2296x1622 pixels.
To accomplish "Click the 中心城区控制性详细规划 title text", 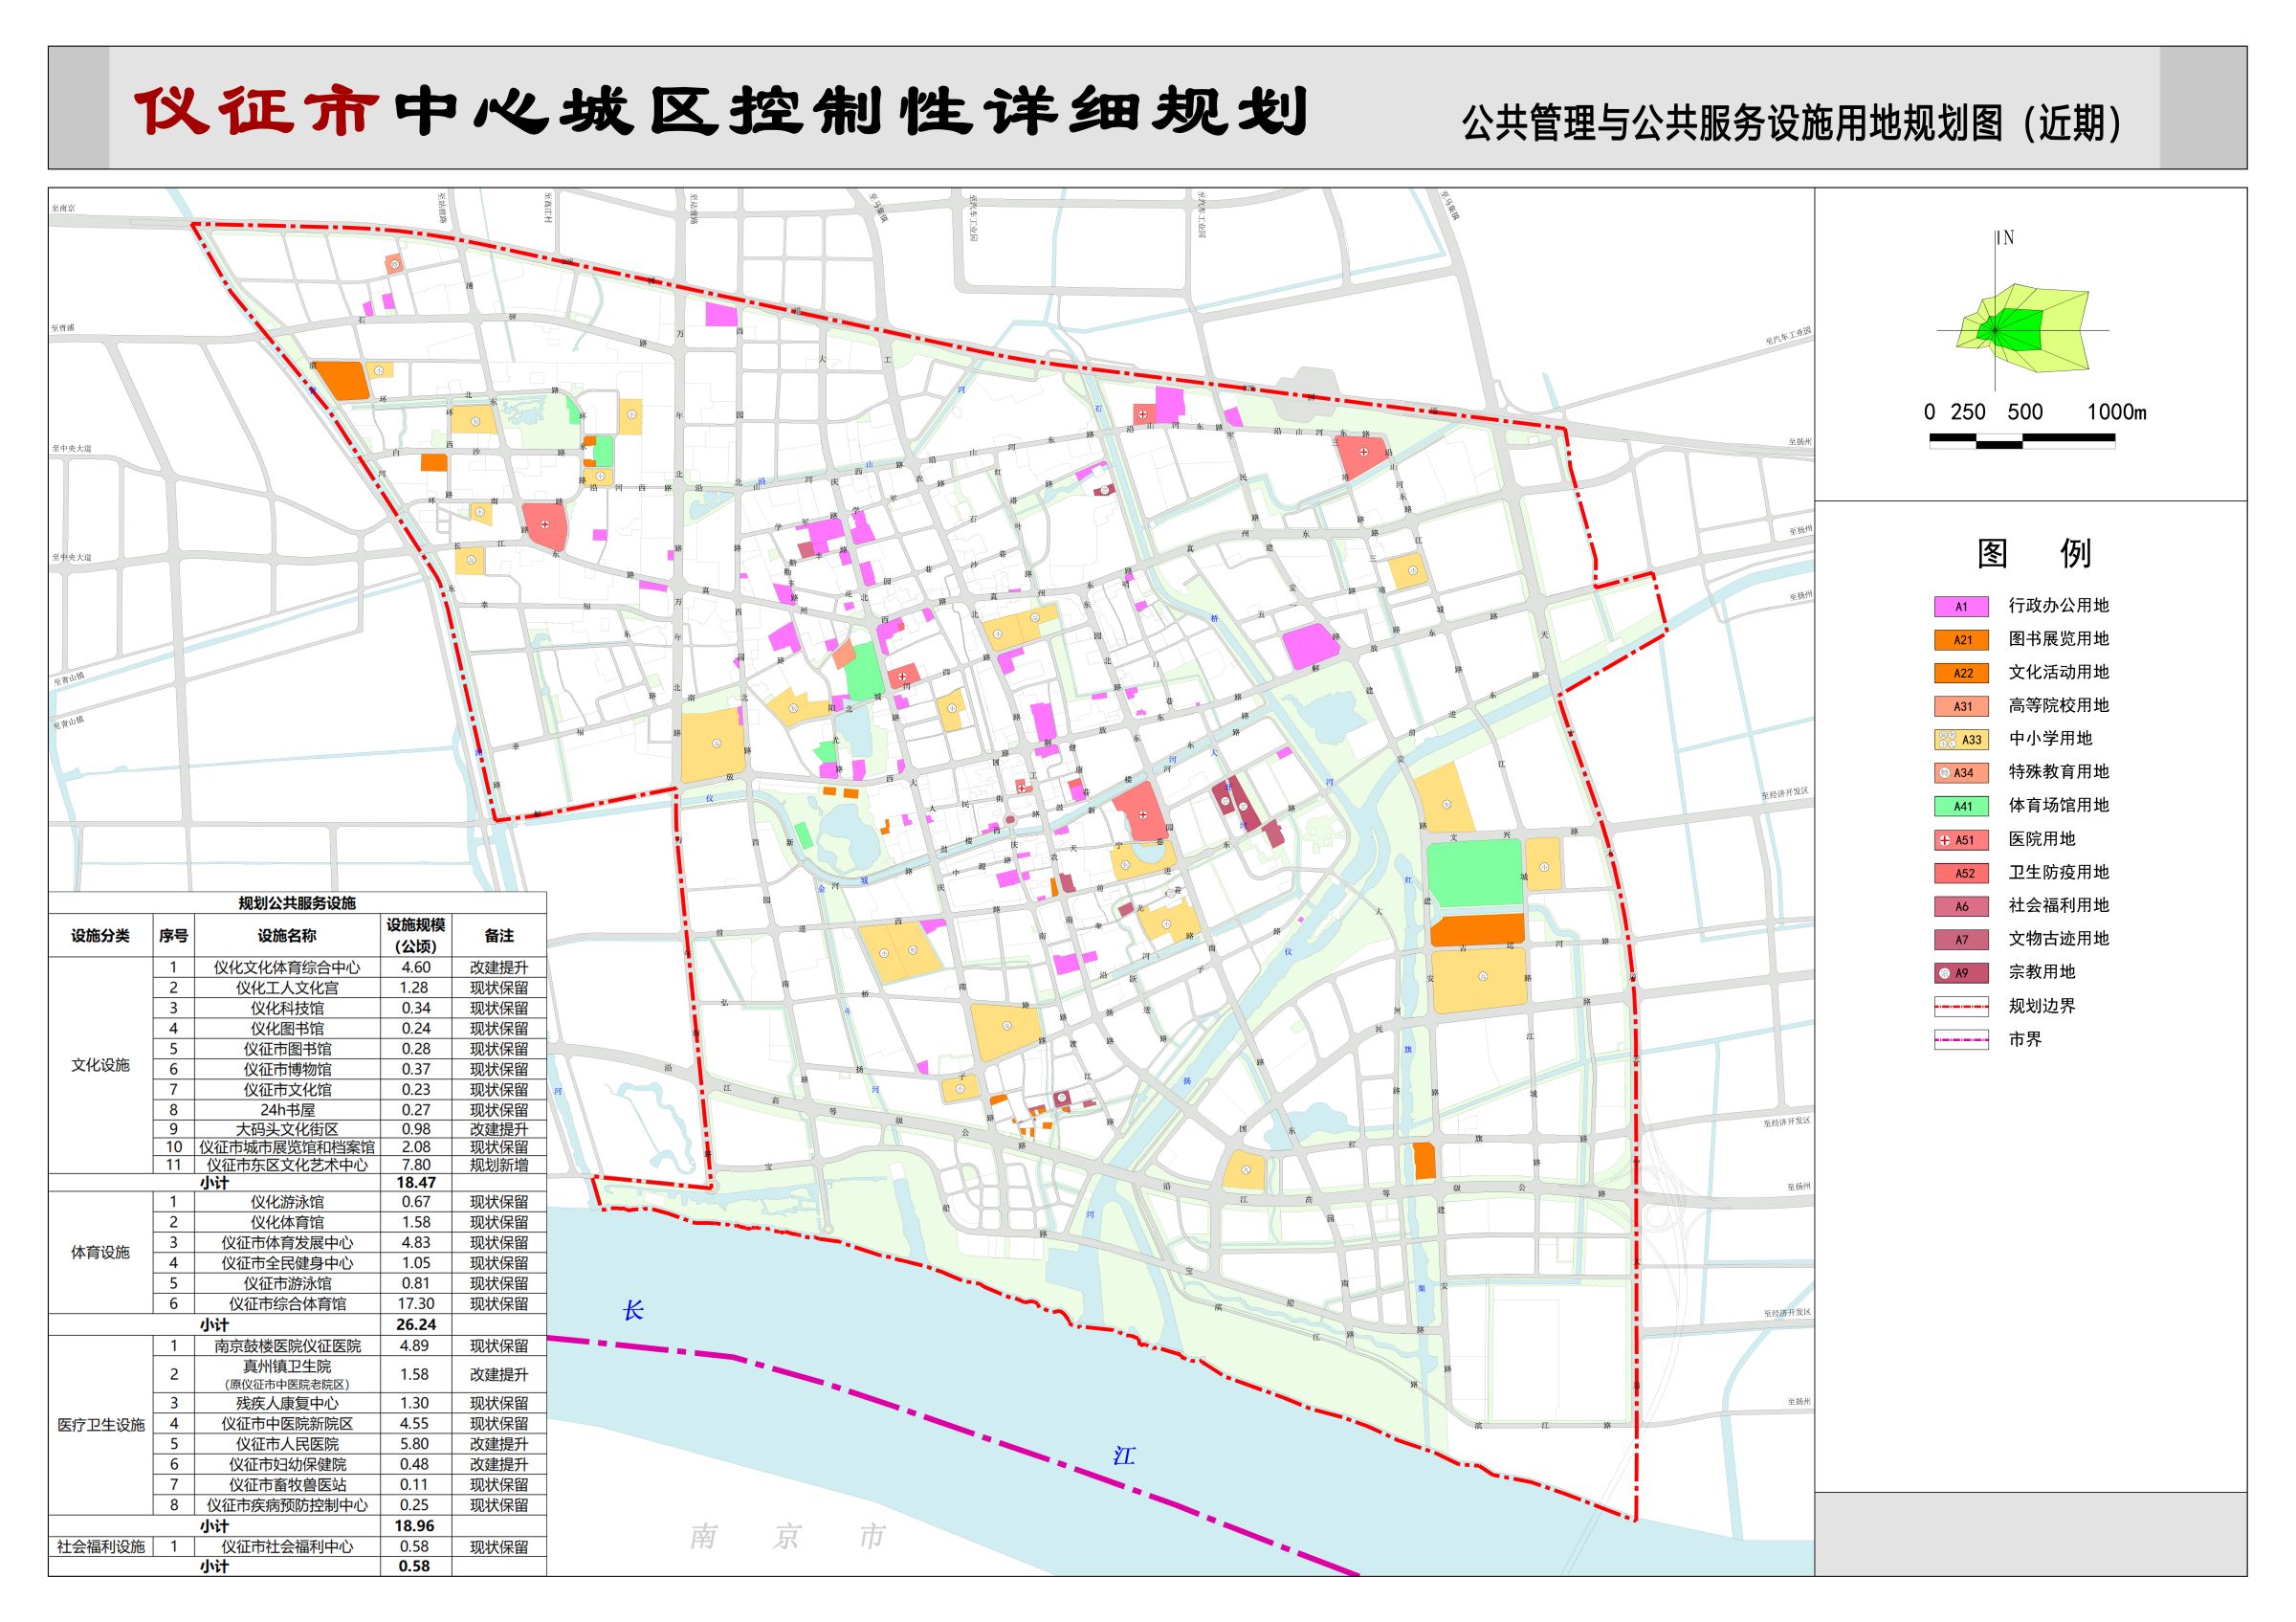I will click(852, 109).
